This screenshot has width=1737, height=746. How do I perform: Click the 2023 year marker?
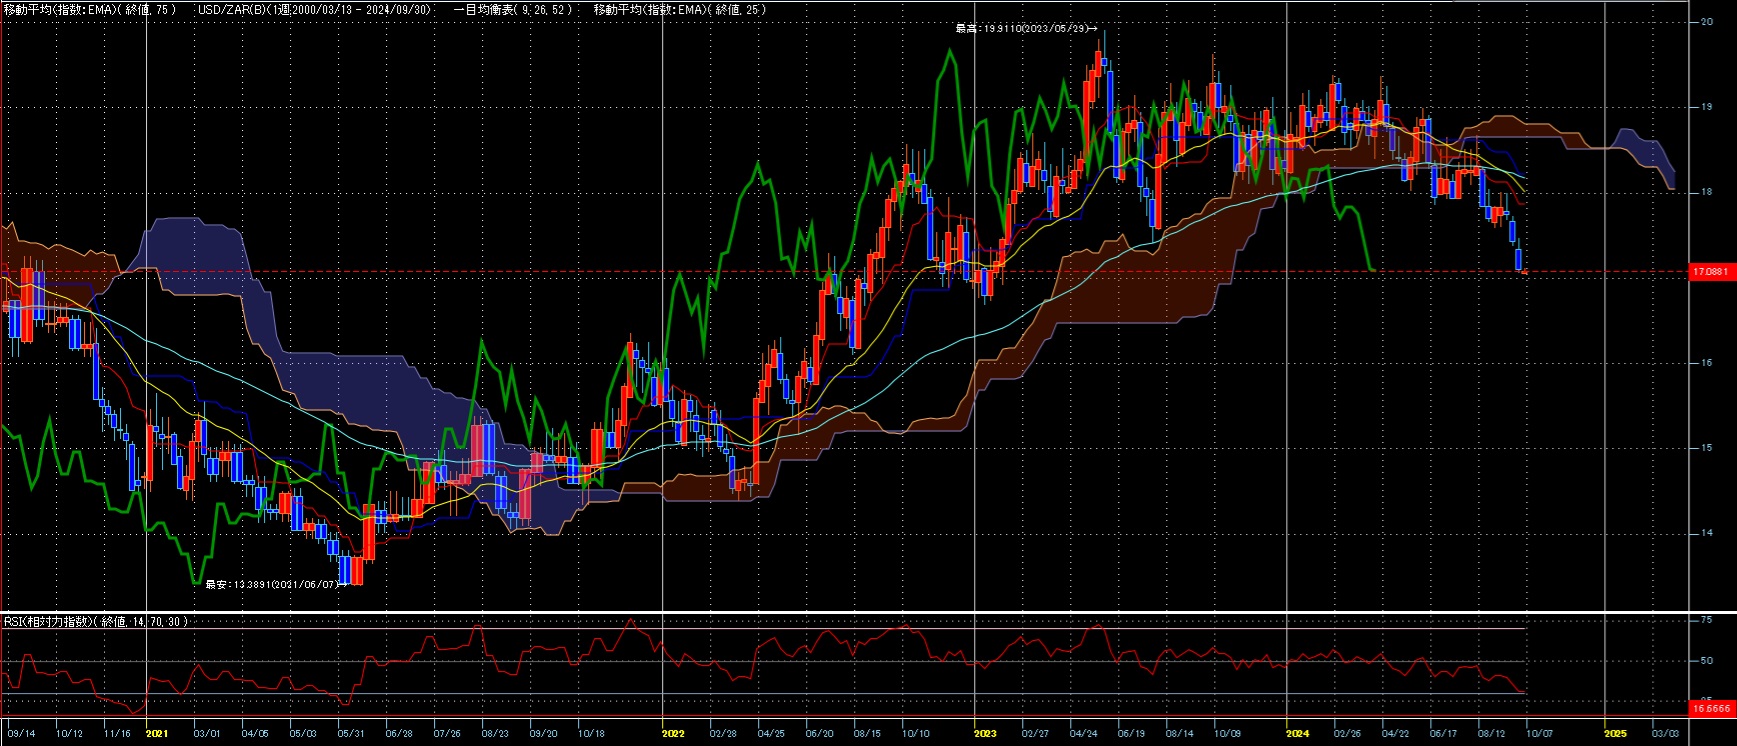985,734
